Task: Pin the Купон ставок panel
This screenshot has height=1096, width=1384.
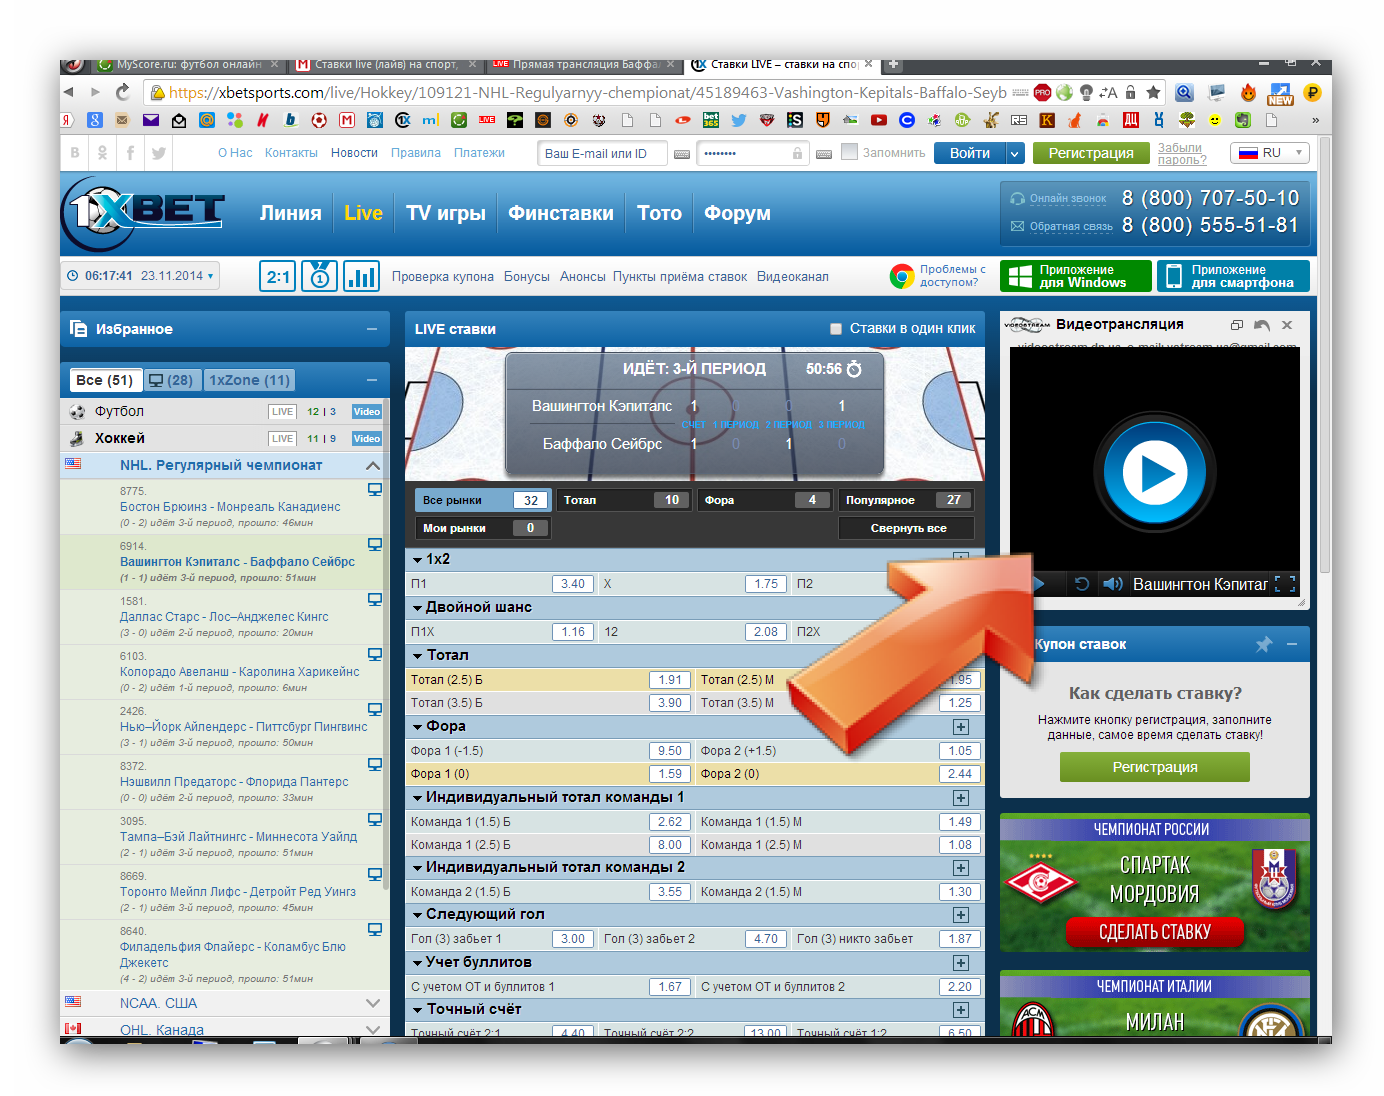Action: pos(1264,644)
